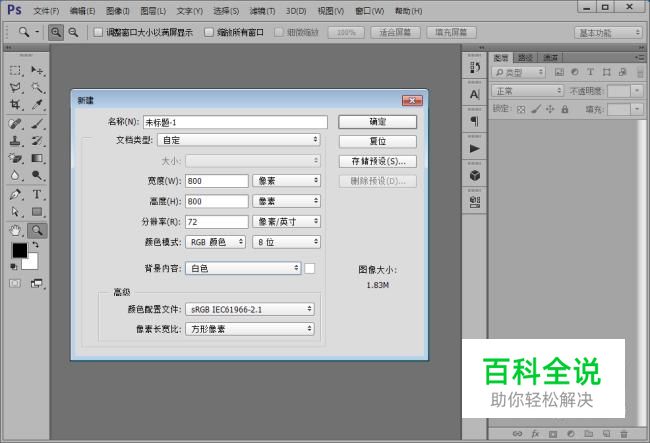Select the Rectangular Marquee tool

click(15, 70)
